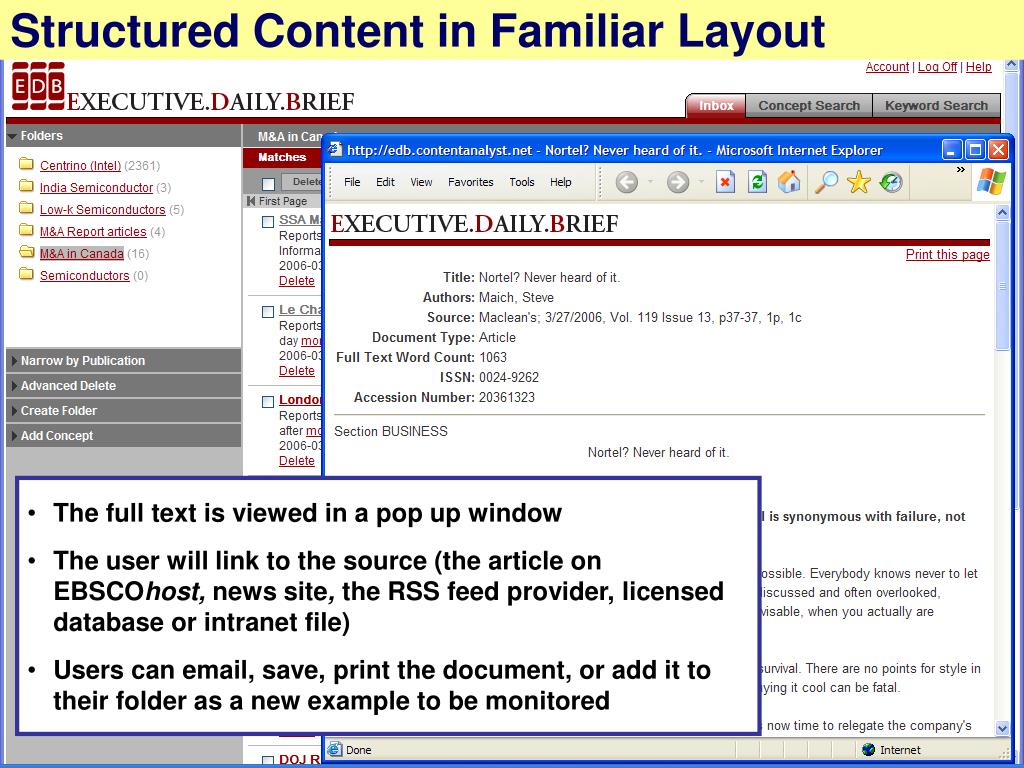Open the Low-k Semiconductors folder link
This screenshot has height=768, width=1024.
(102, 210)
